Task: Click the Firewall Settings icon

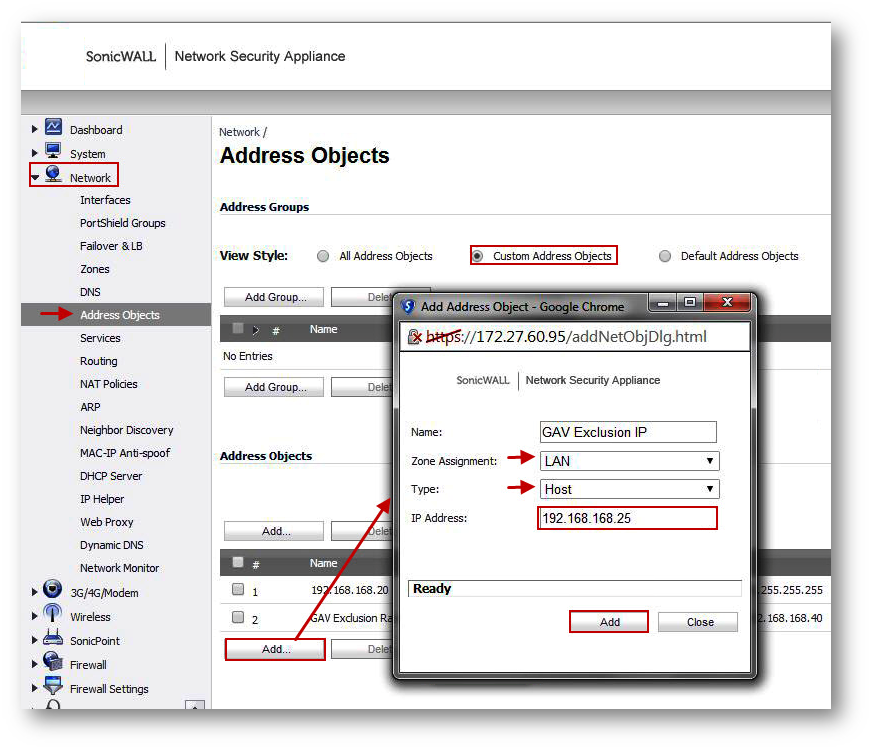Action: [53, 686]
